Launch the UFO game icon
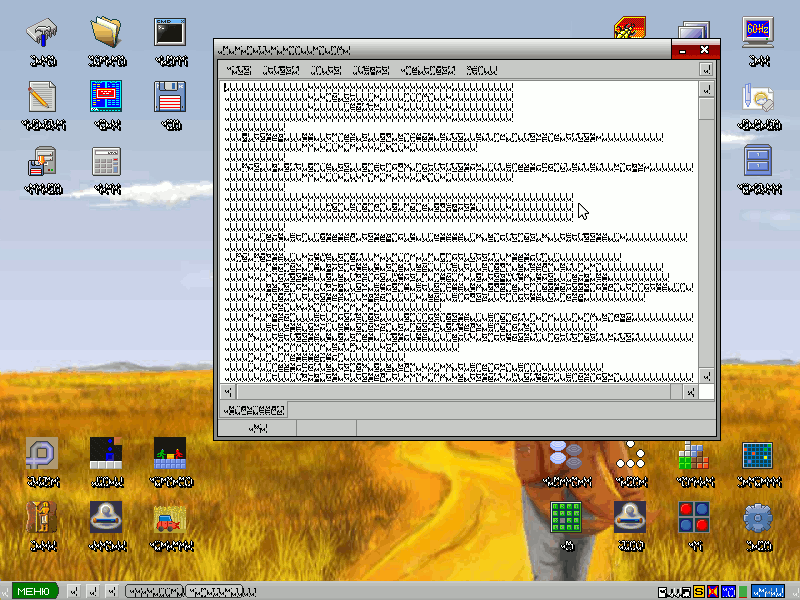Viewport: 800px width, 600px height. click(630, 520)
